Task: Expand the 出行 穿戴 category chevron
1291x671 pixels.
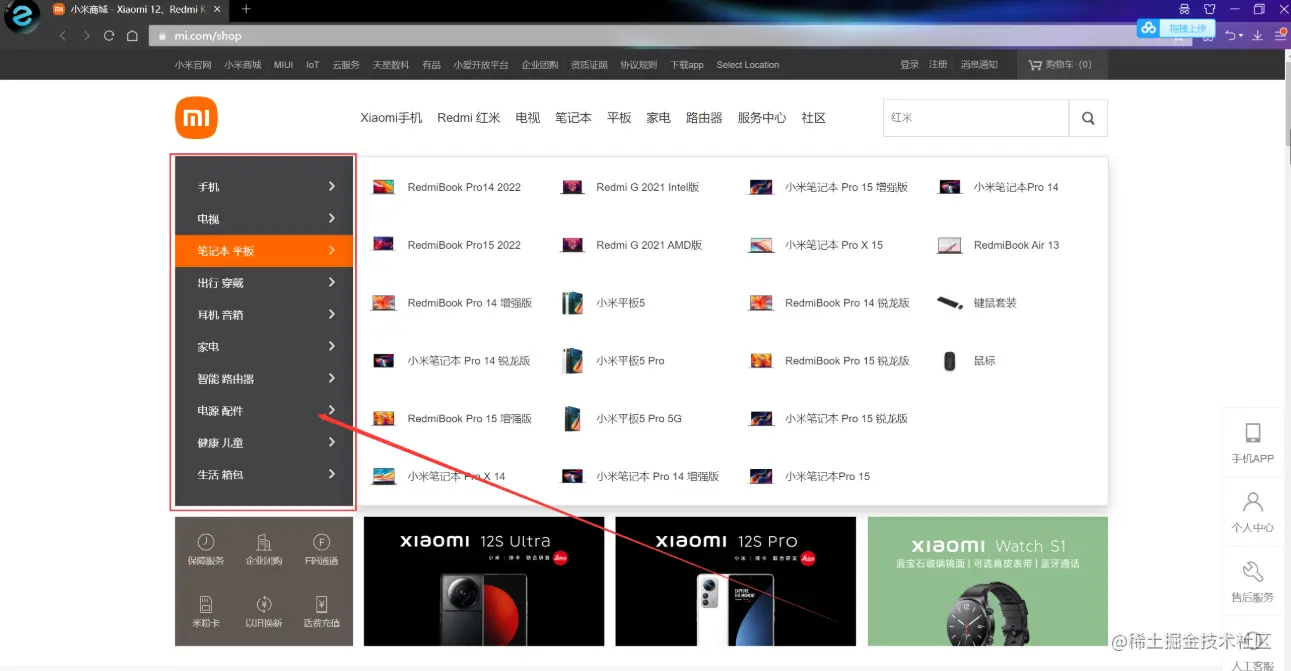Action: coord(332,282)
